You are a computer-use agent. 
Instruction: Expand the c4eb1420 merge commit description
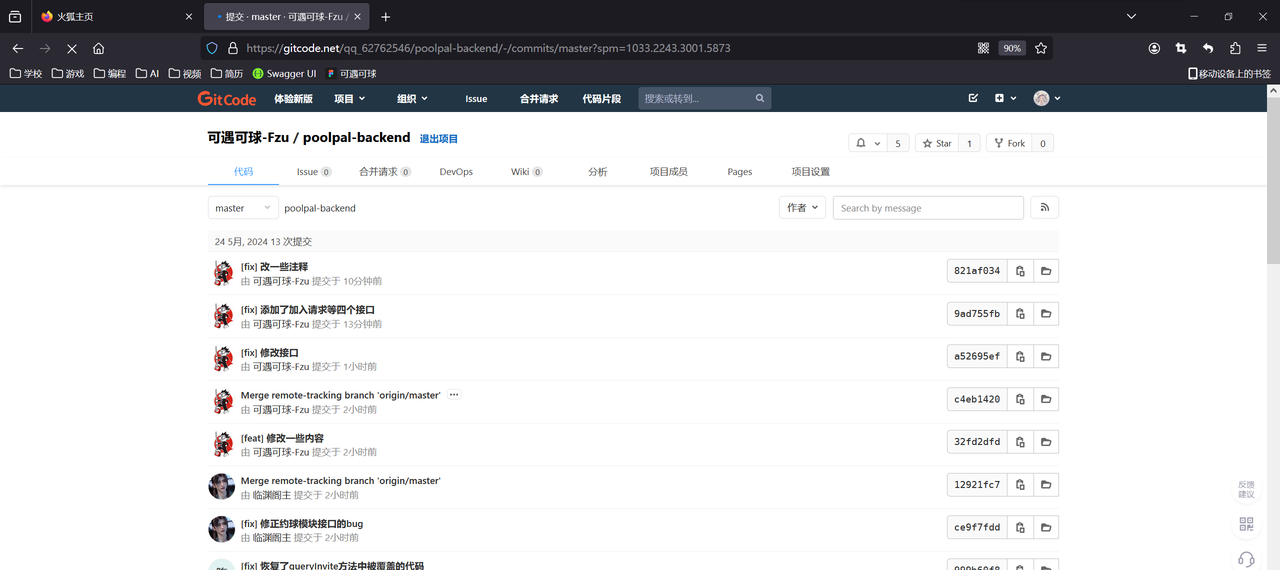tap(454, 395)
